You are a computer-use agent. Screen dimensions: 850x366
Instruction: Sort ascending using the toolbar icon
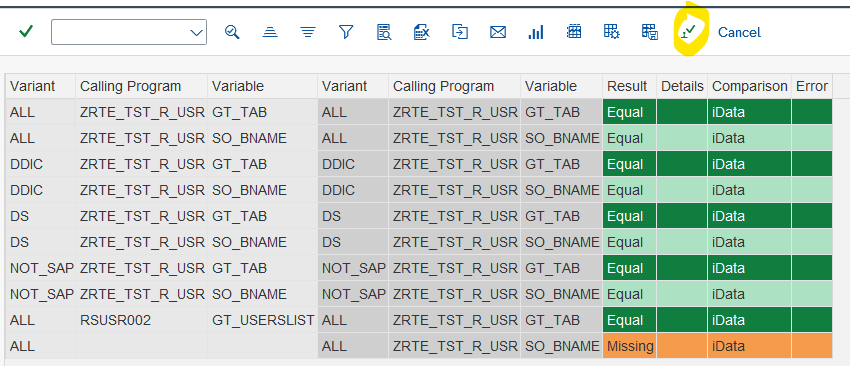point(270,32)
